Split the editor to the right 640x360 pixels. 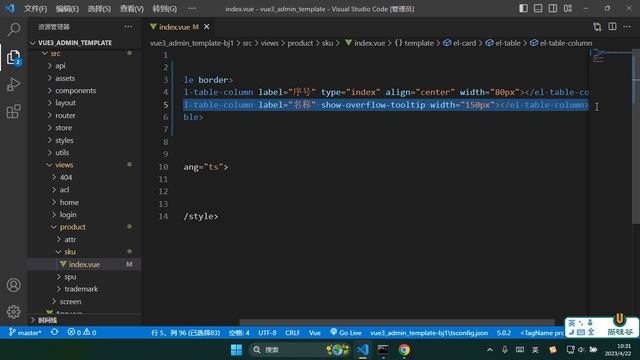612,27
